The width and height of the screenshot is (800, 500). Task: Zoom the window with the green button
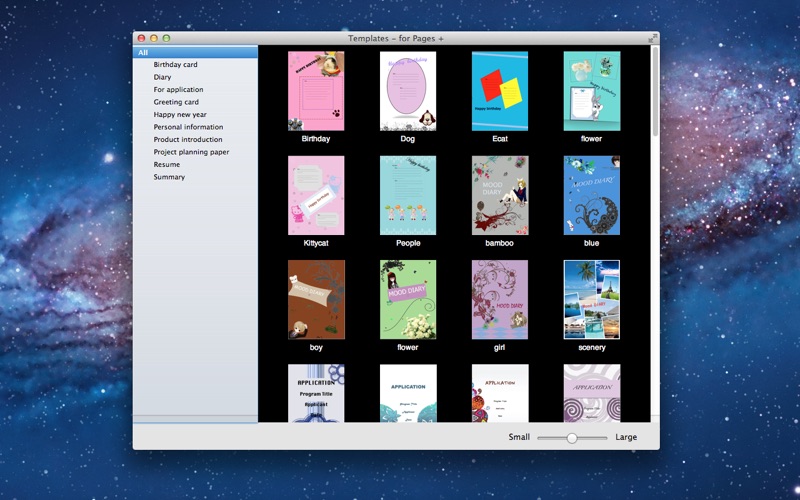pyautogui.click(x=166, y=38)
